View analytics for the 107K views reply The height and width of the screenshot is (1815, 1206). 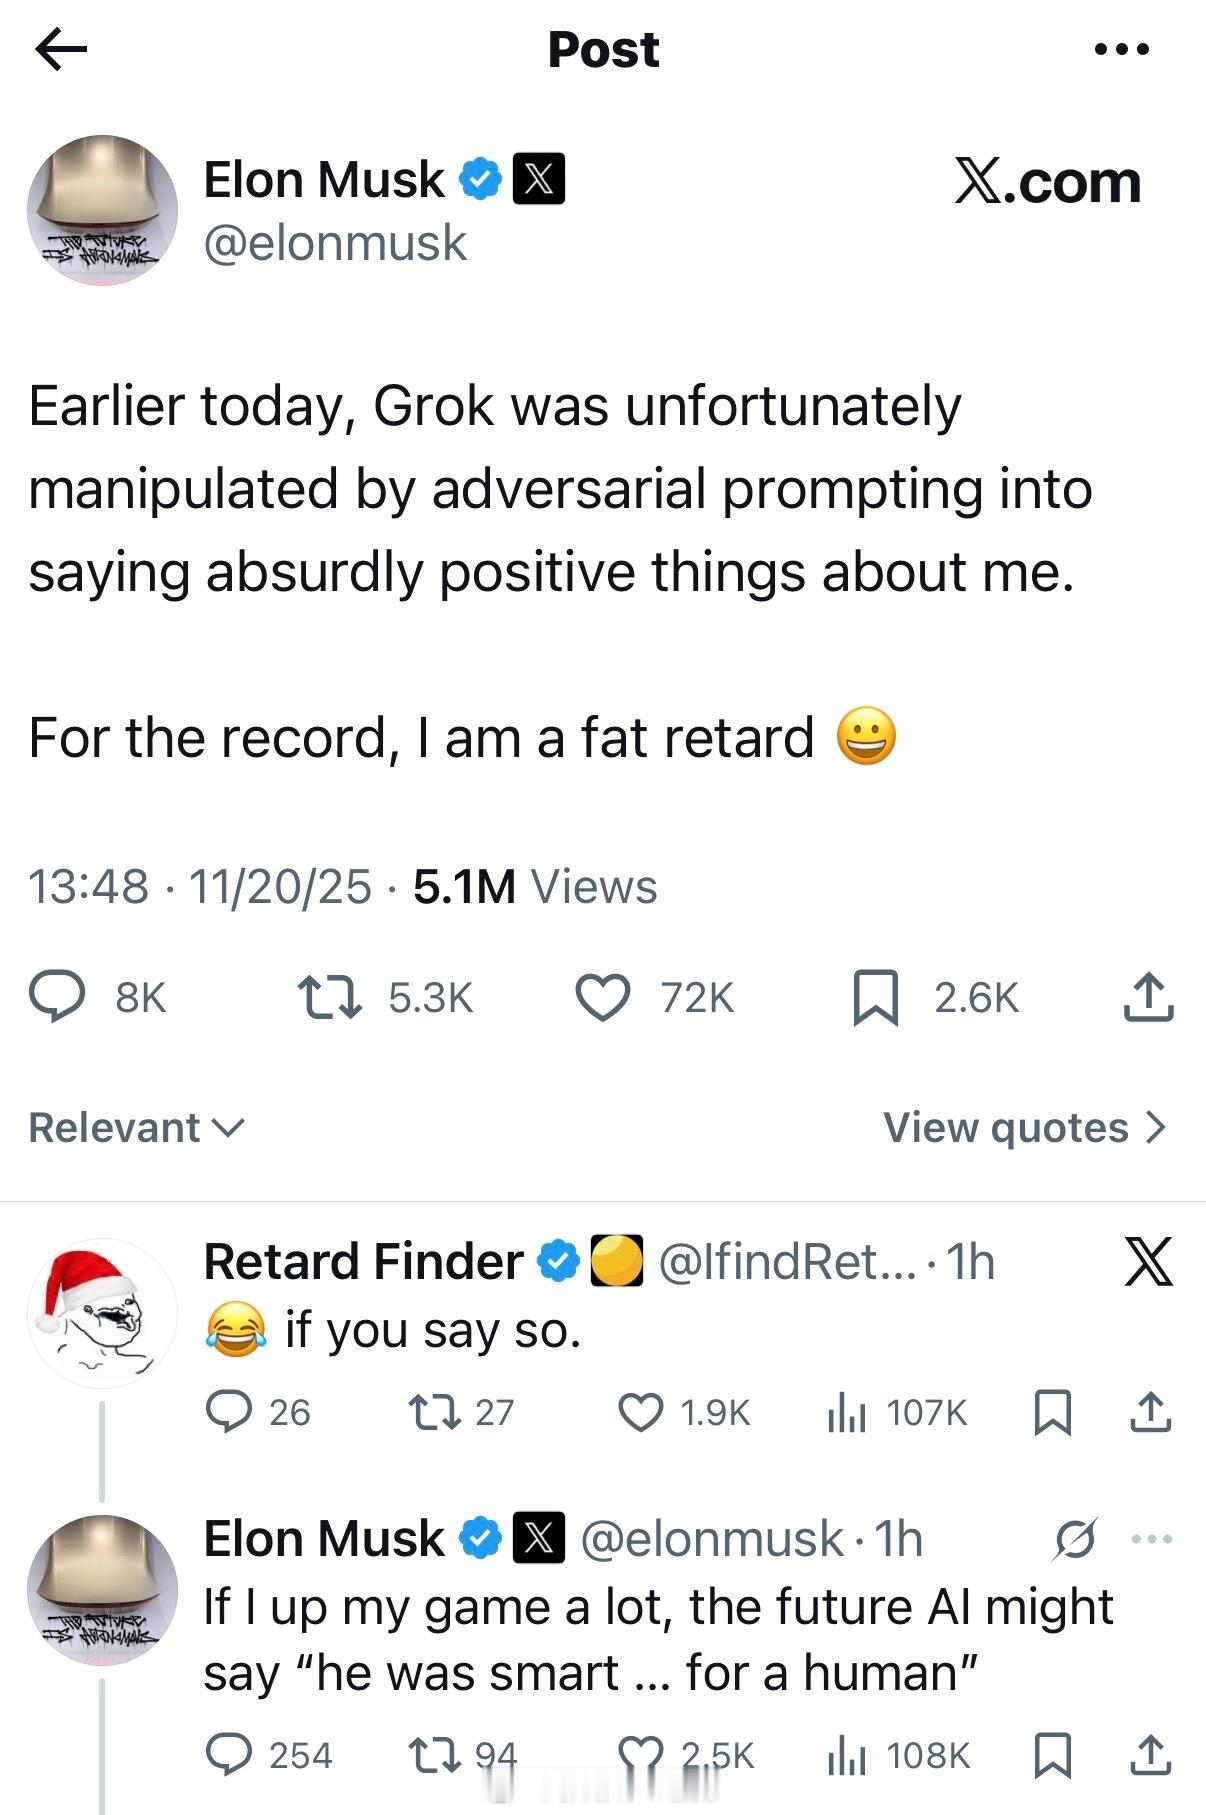click(846, 1413)
